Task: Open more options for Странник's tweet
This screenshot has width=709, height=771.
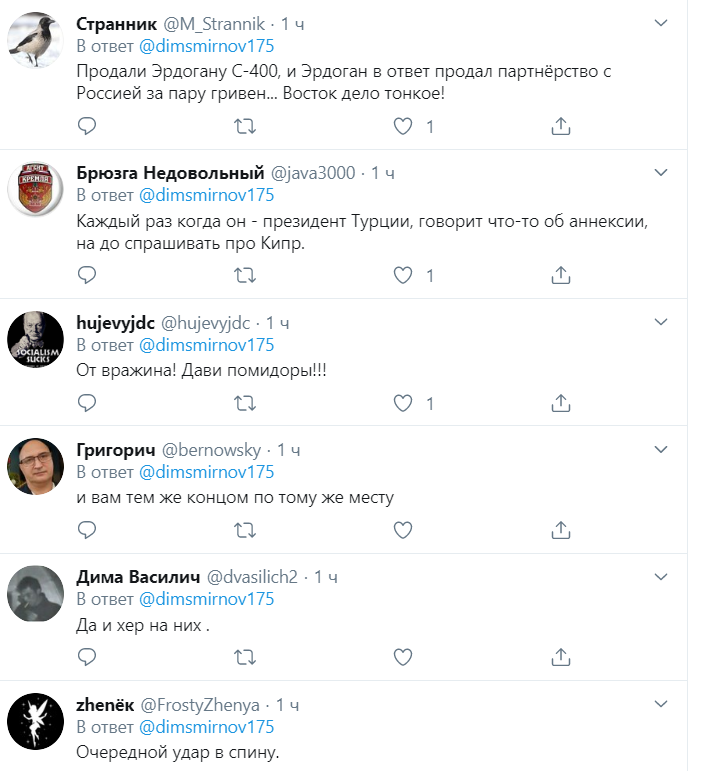Action: pos(660,23)
